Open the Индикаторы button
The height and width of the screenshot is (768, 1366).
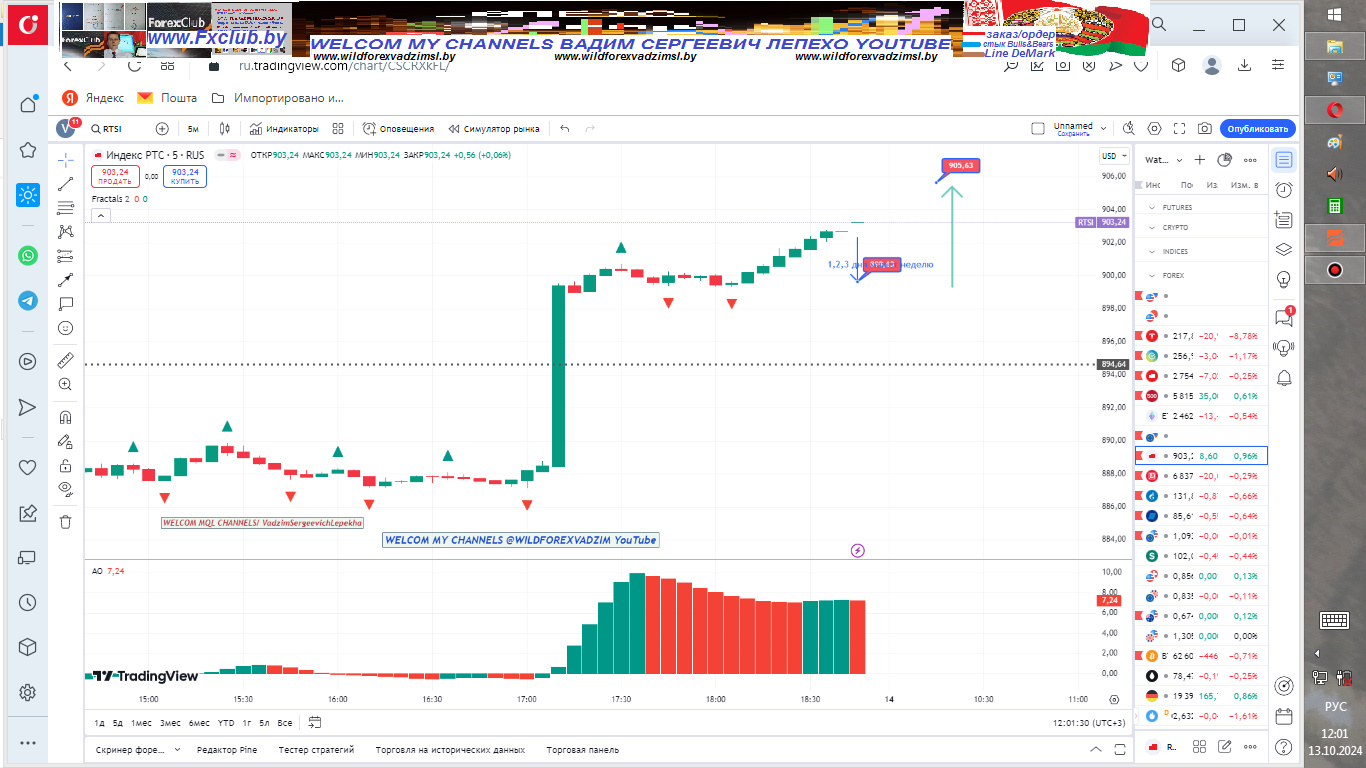(284, 129)
